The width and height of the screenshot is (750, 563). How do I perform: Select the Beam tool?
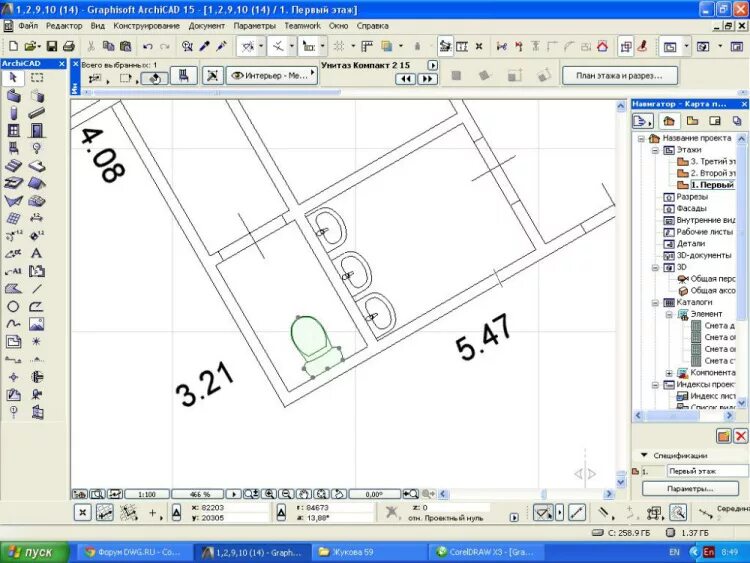pos(37,113)
